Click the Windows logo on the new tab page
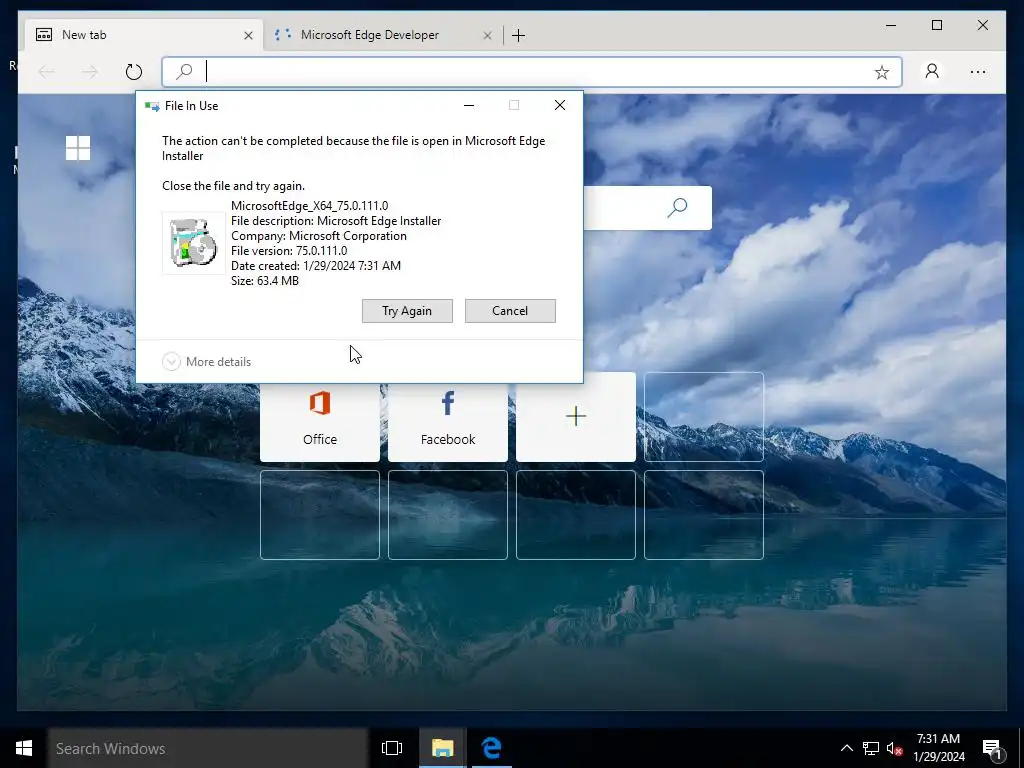 [78, 148]
